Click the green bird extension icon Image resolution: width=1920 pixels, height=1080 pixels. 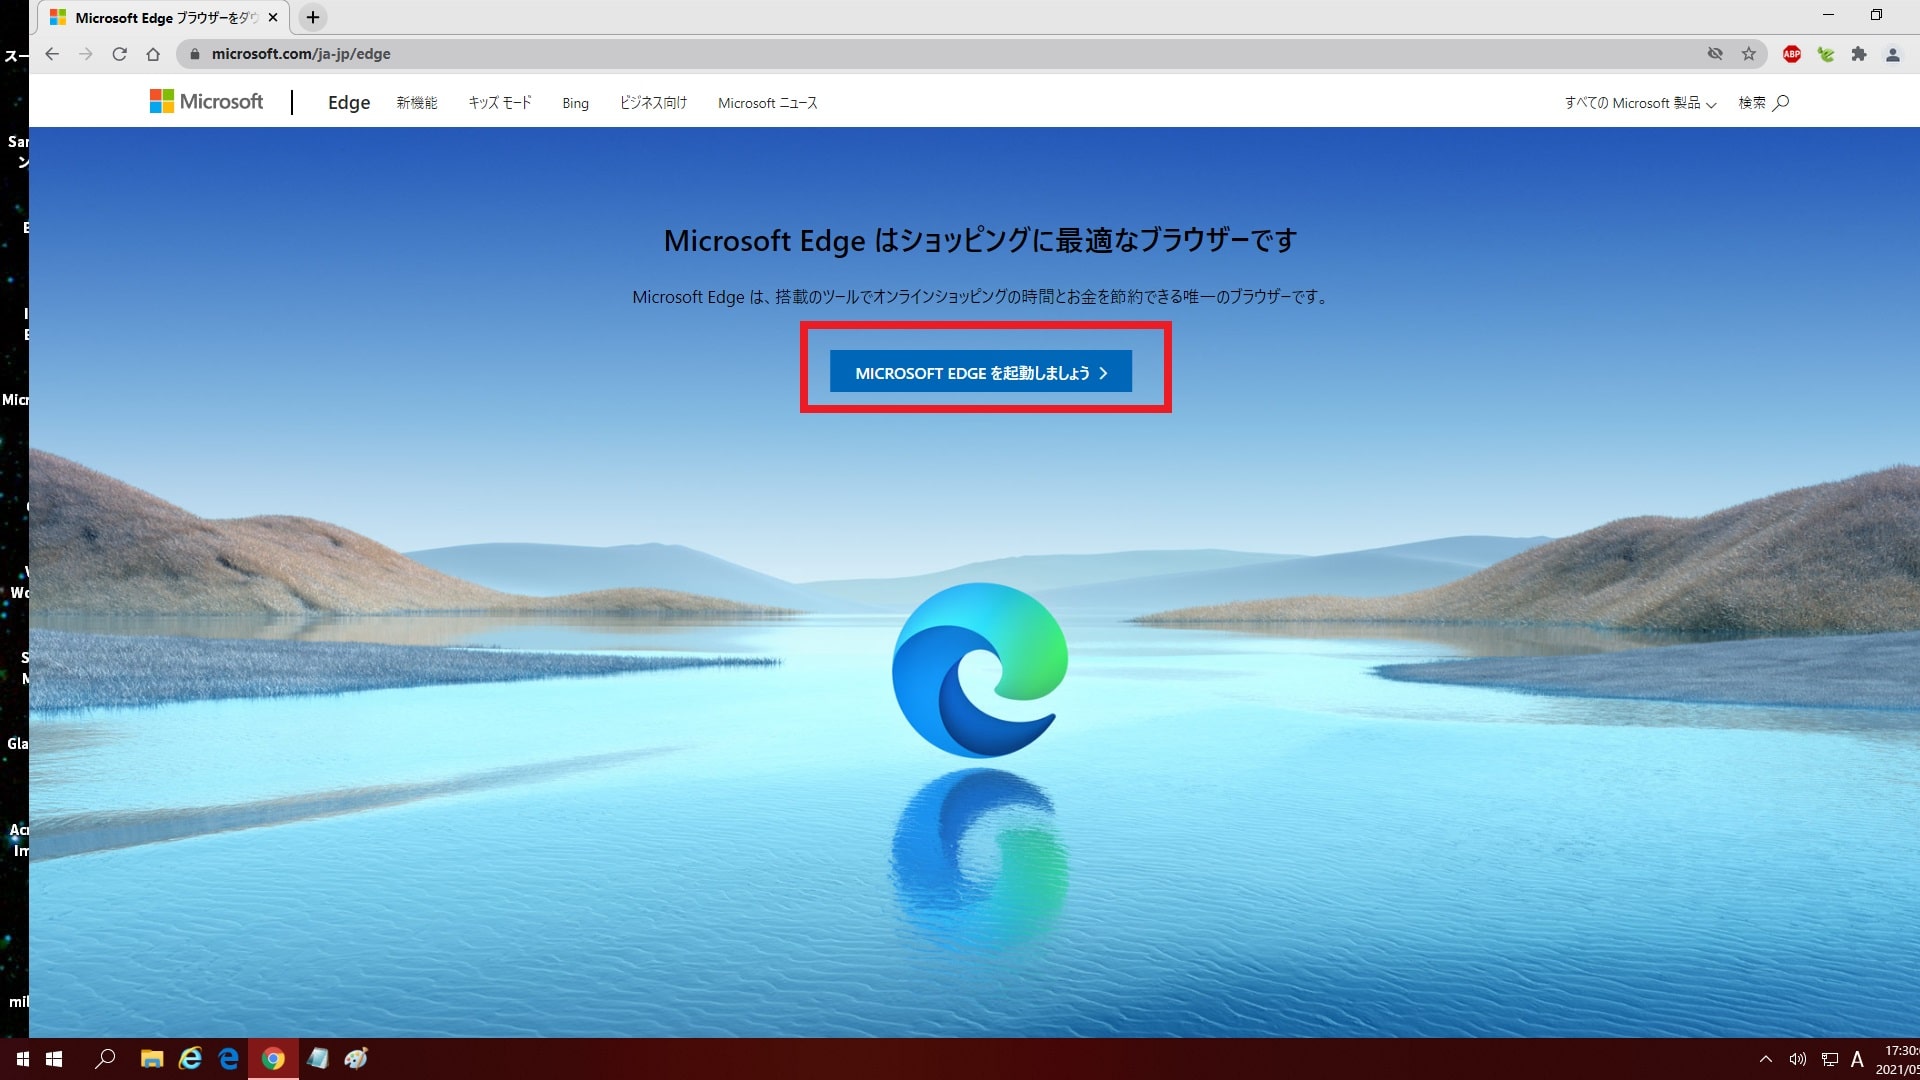click(x=1826, y=54)
